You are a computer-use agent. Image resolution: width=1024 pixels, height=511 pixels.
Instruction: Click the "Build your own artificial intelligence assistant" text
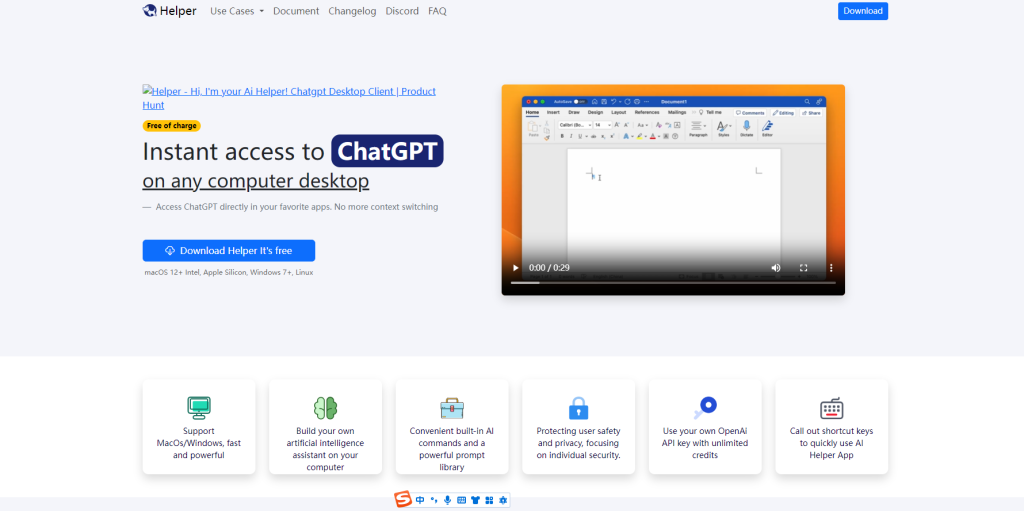325,449
